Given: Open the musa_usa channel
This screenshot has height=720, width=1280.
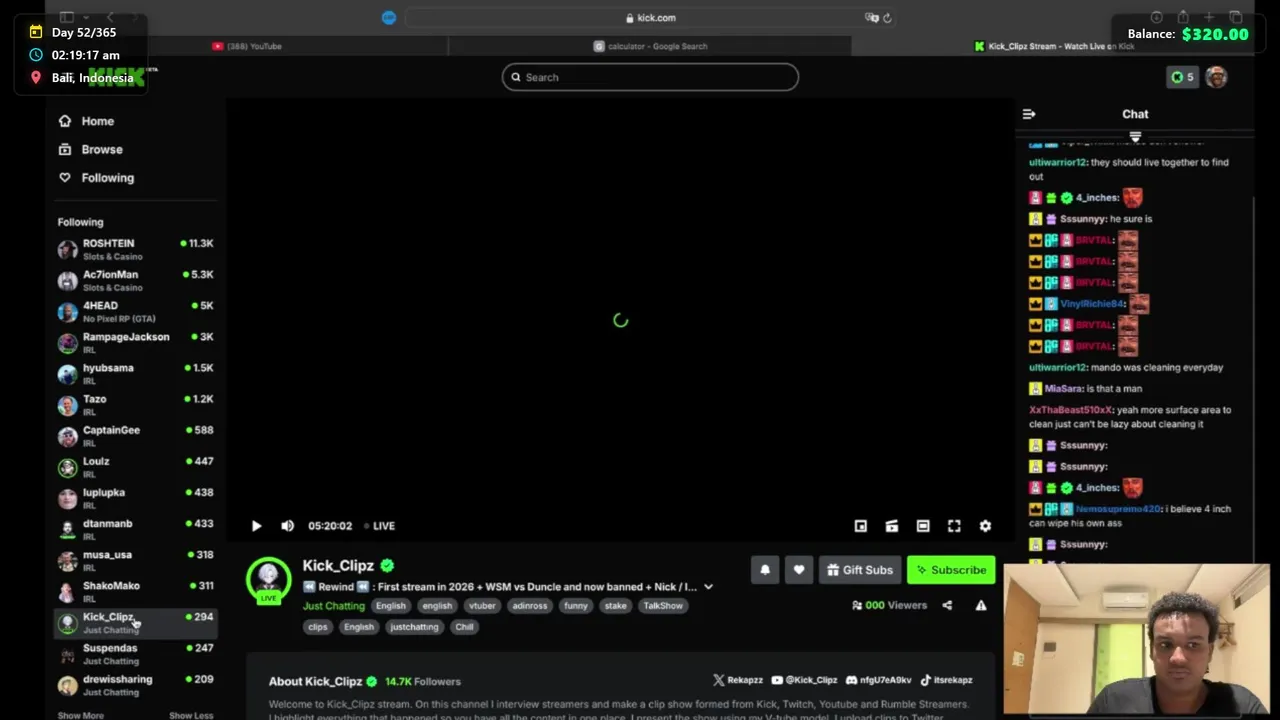Looking at the screenshot, I should 135,560.
